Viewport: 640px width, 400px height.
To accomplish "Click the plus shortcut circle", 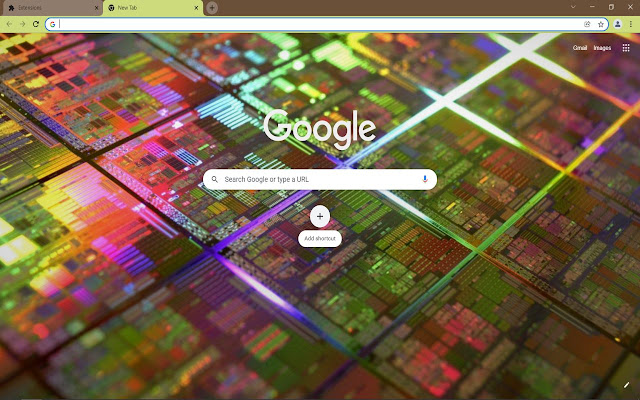I will (320, 216).
